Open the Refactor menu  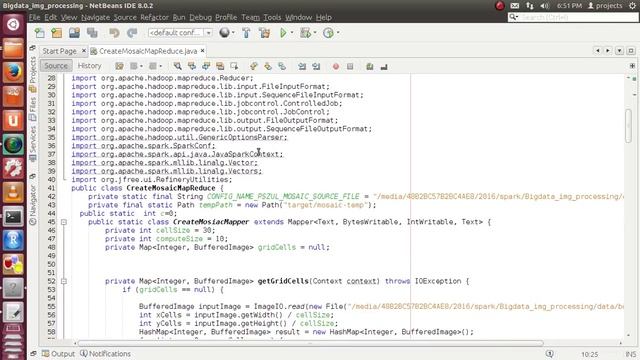(154, 17)
